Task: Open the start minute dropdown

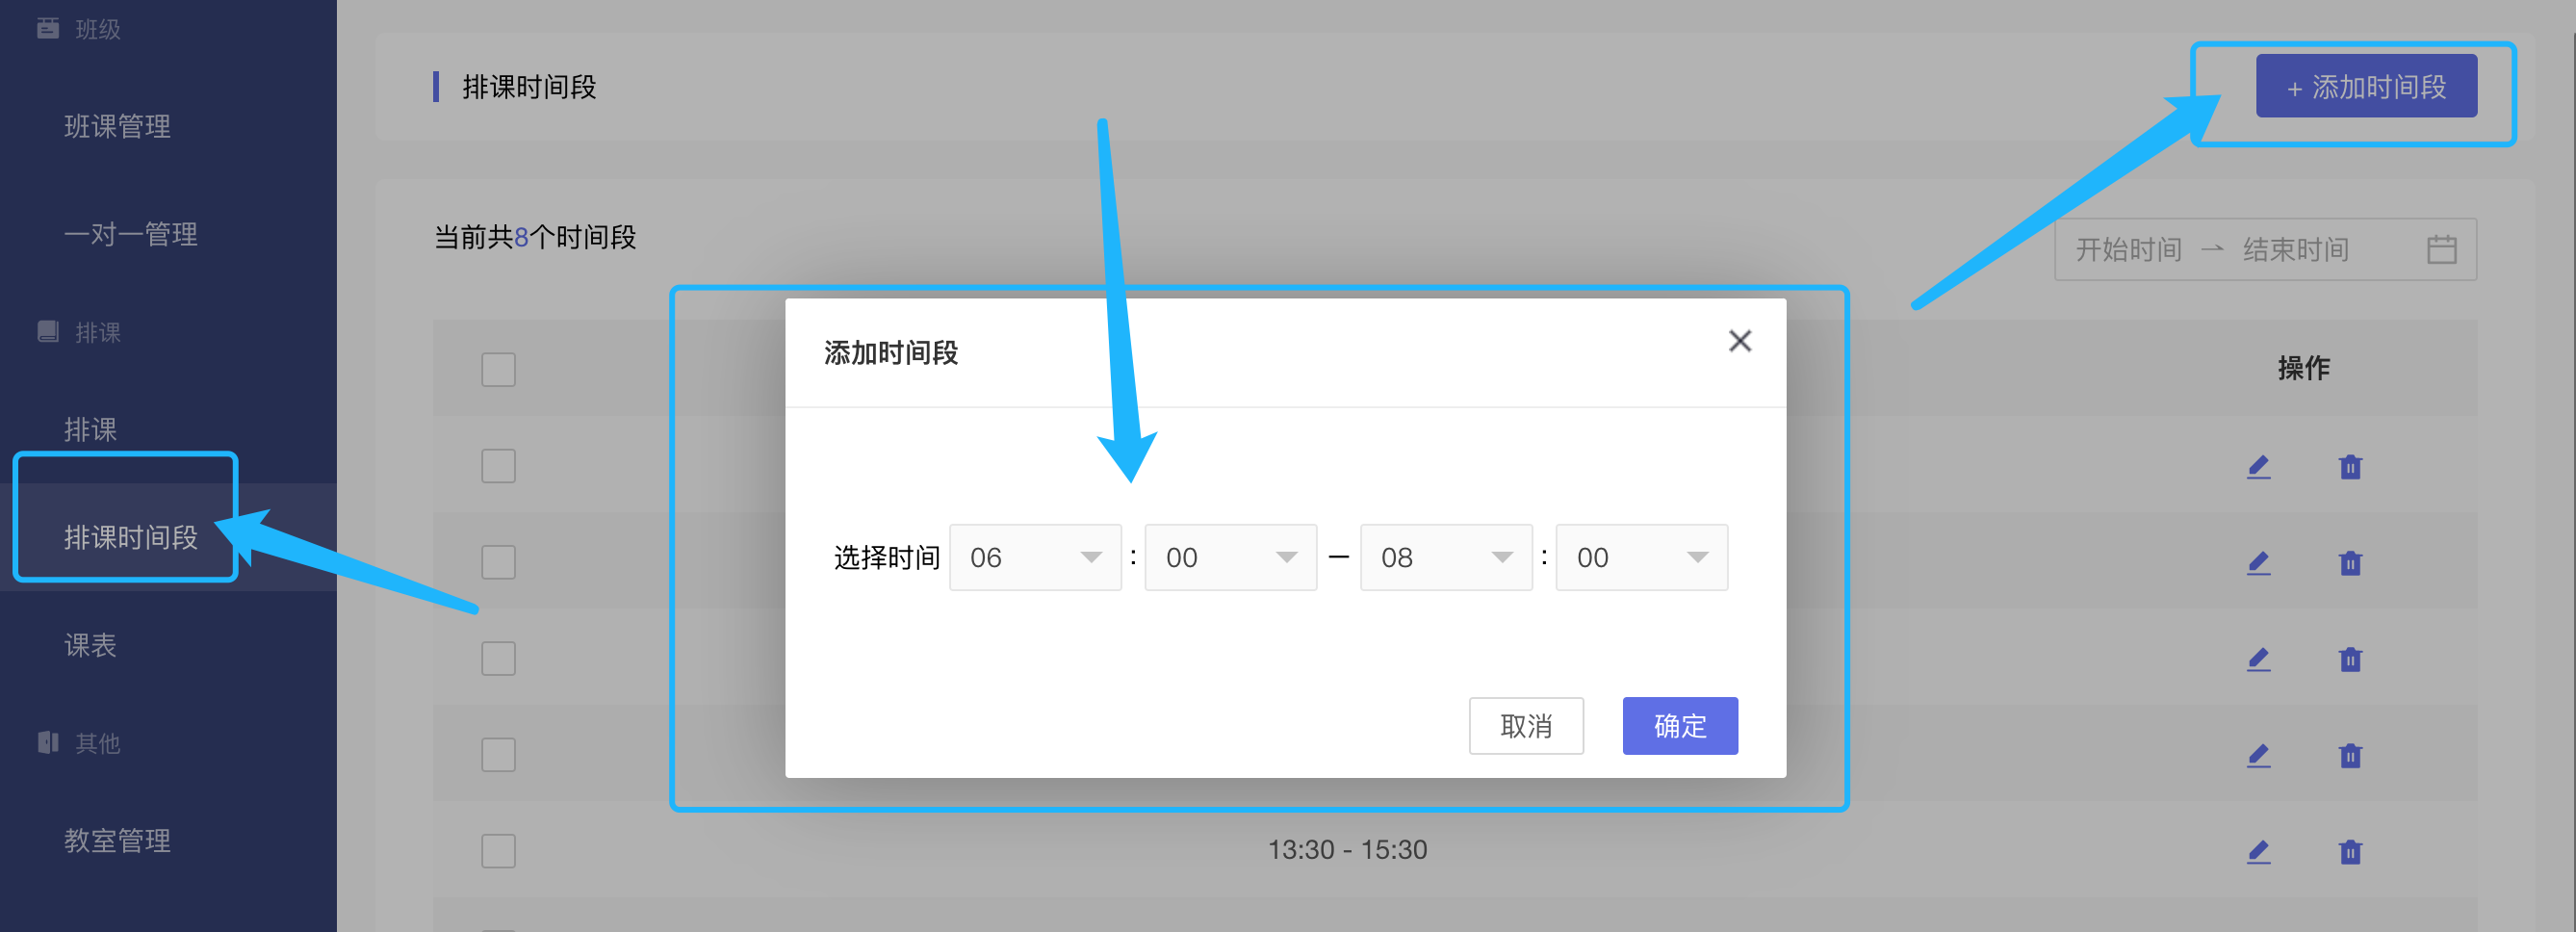Action: tap(1230, 557)
